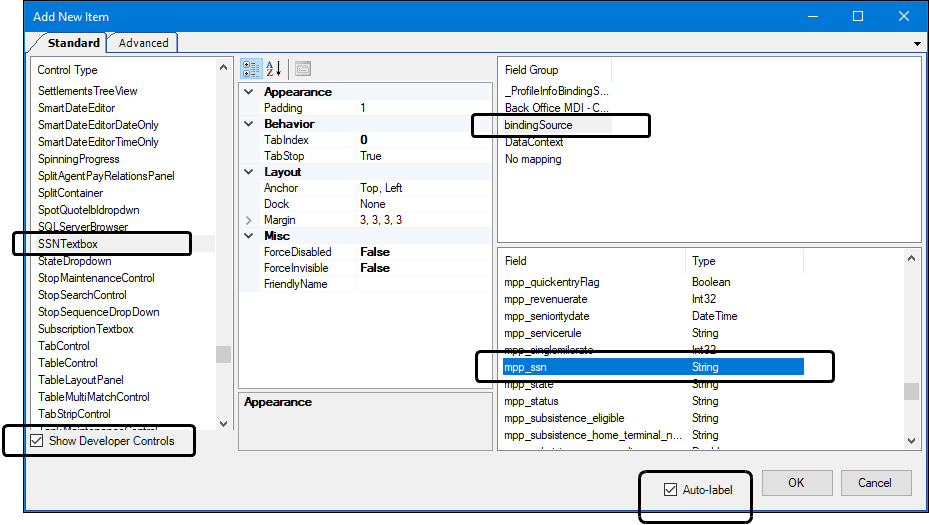929x525 pixels.
Task: Switch to the Advanced tab
Action: pyautogui.click(x=143, y=43)
